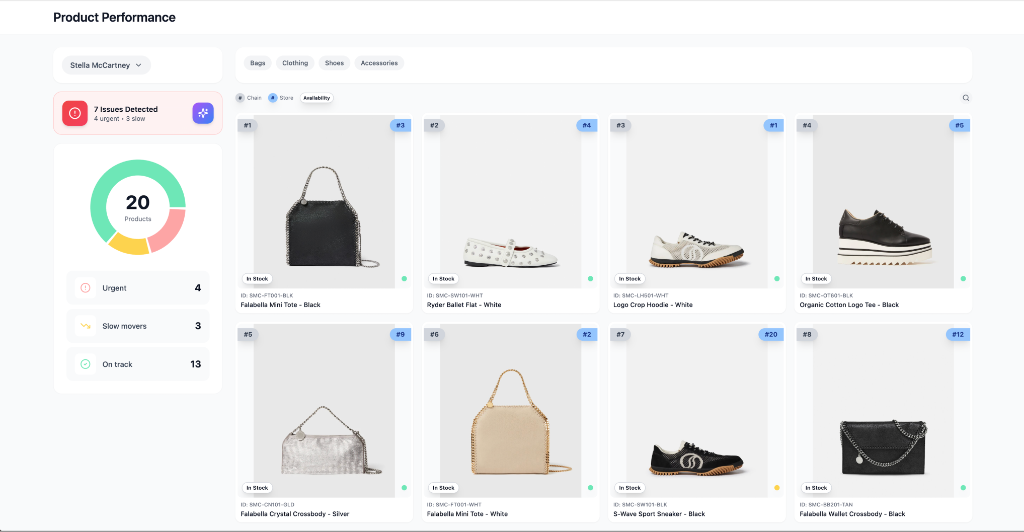Click the '20 Products' donut center total
This screenshot has width=1024, height=532.
138,208
